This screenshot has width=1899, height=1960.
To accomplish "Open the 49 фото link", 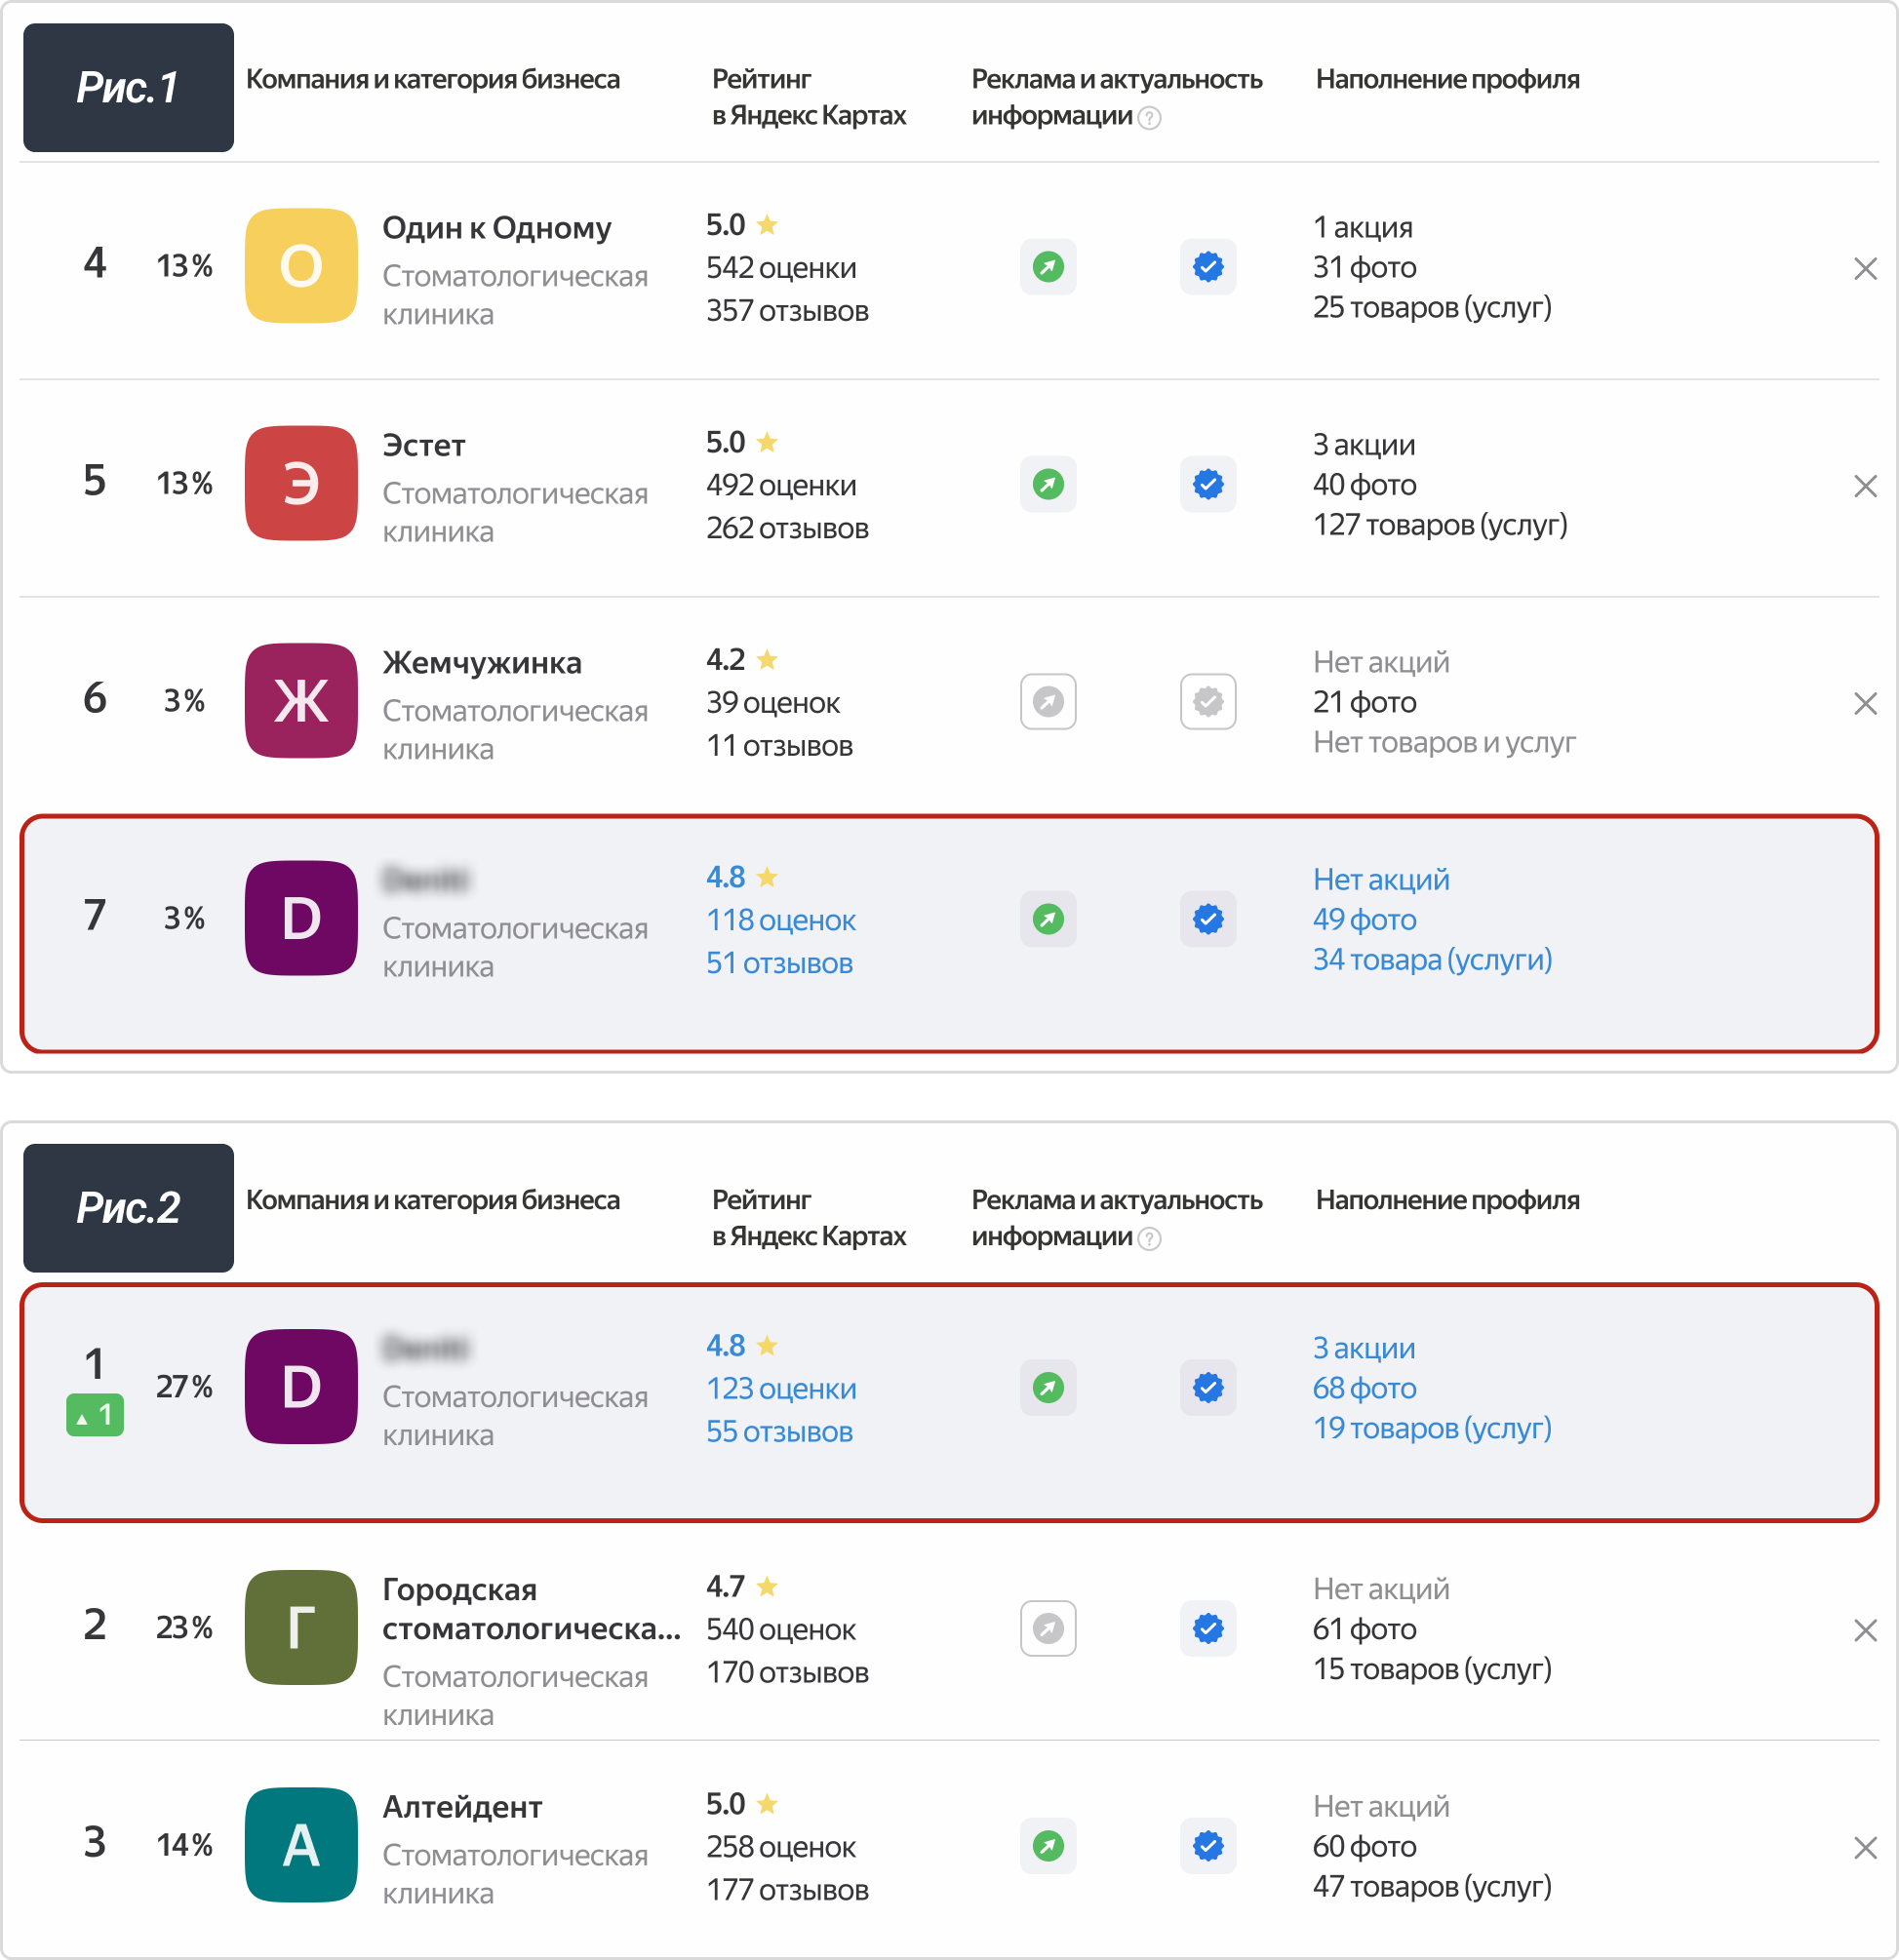I will coord(1364,920).
